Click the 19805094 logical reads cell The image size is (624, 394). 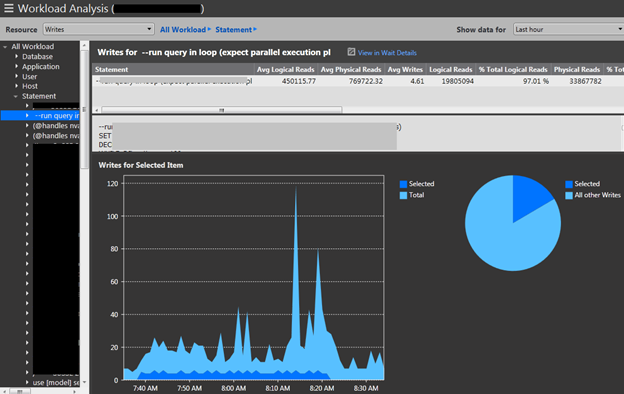click(x=457, y=81)
